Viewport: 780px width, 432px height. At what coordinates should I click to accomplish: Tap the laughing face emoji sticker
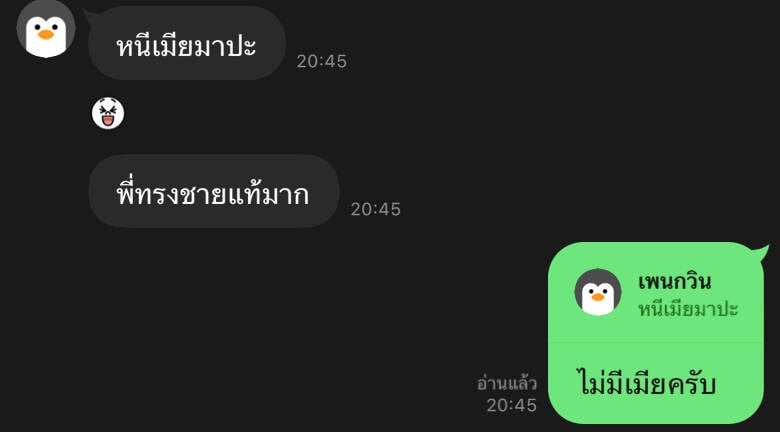coord(108,113)
